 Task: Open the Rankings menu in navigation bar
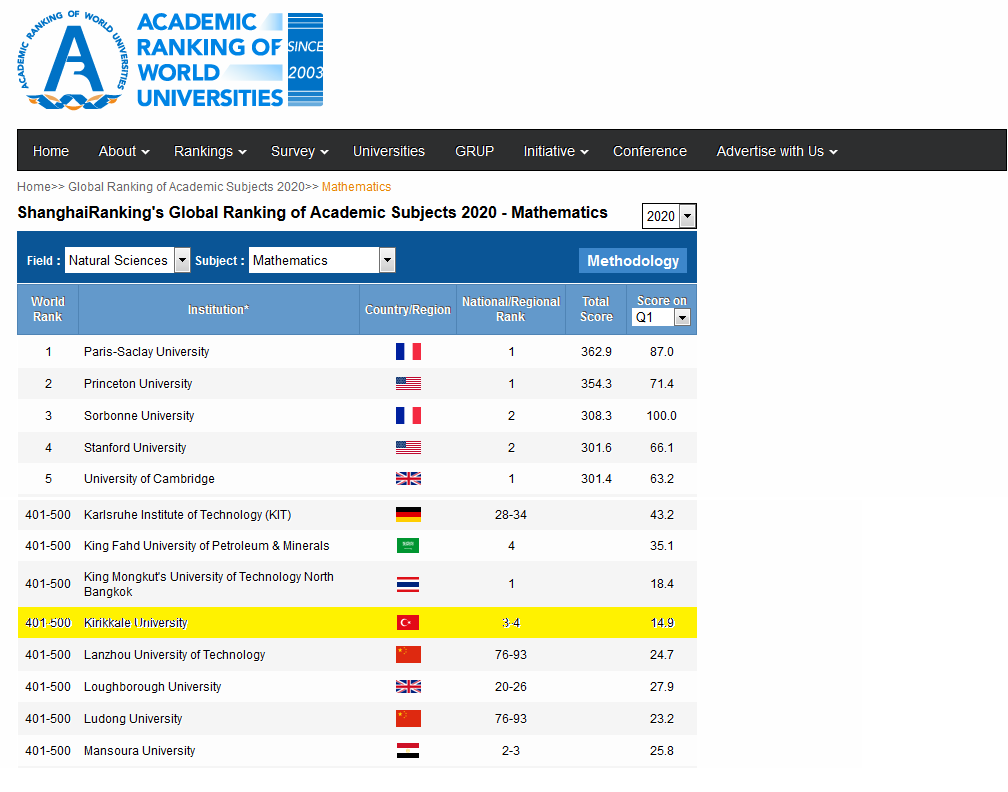pyautogui.click(x=210, y=151)
